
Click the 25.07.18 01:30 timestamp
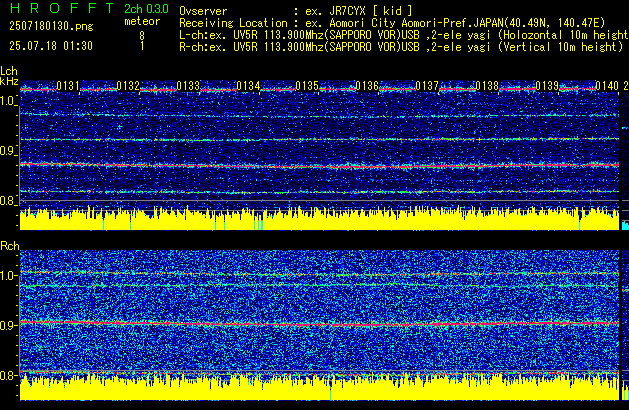click(x=51, y=46)
